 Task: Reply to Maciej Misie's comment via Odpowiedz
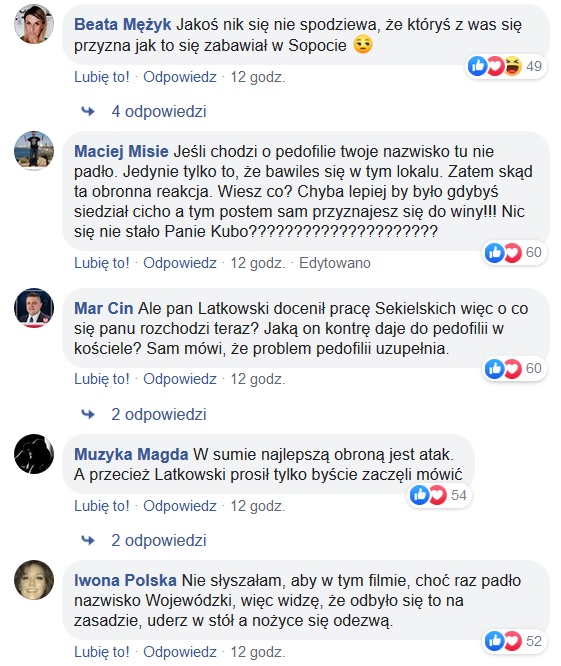(180, 263)
